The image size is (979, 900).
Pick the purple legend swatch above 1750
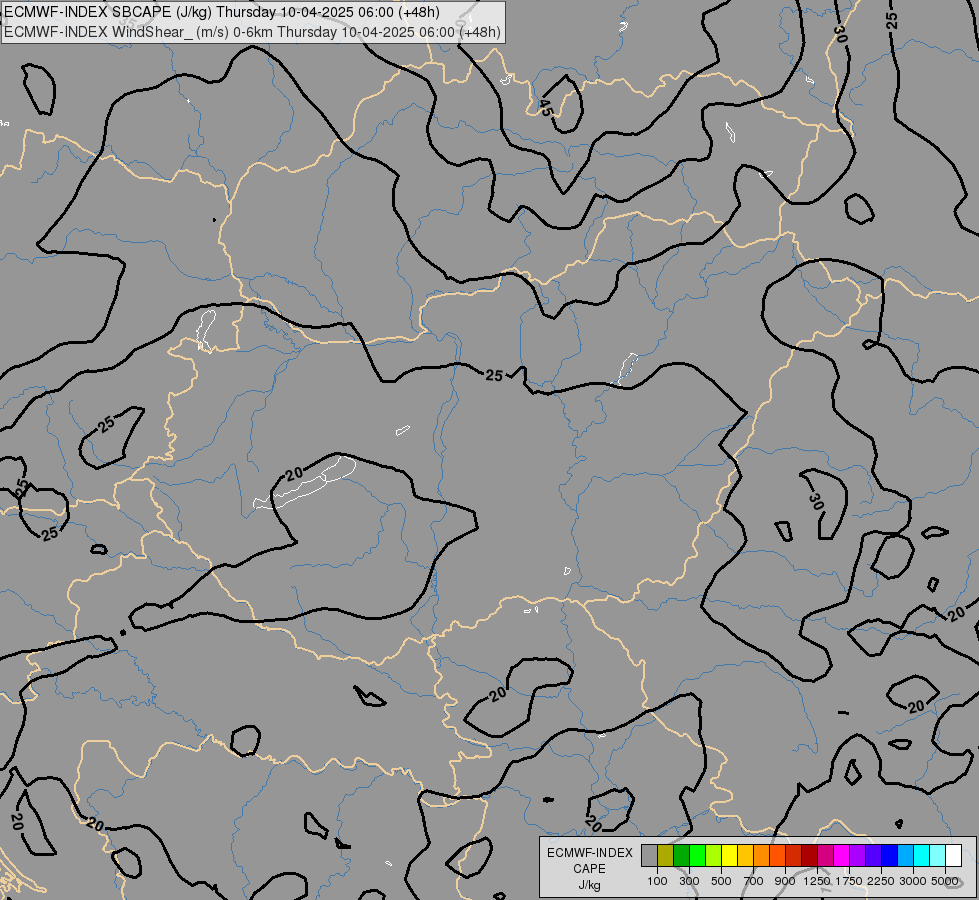[x=858, y=855]
